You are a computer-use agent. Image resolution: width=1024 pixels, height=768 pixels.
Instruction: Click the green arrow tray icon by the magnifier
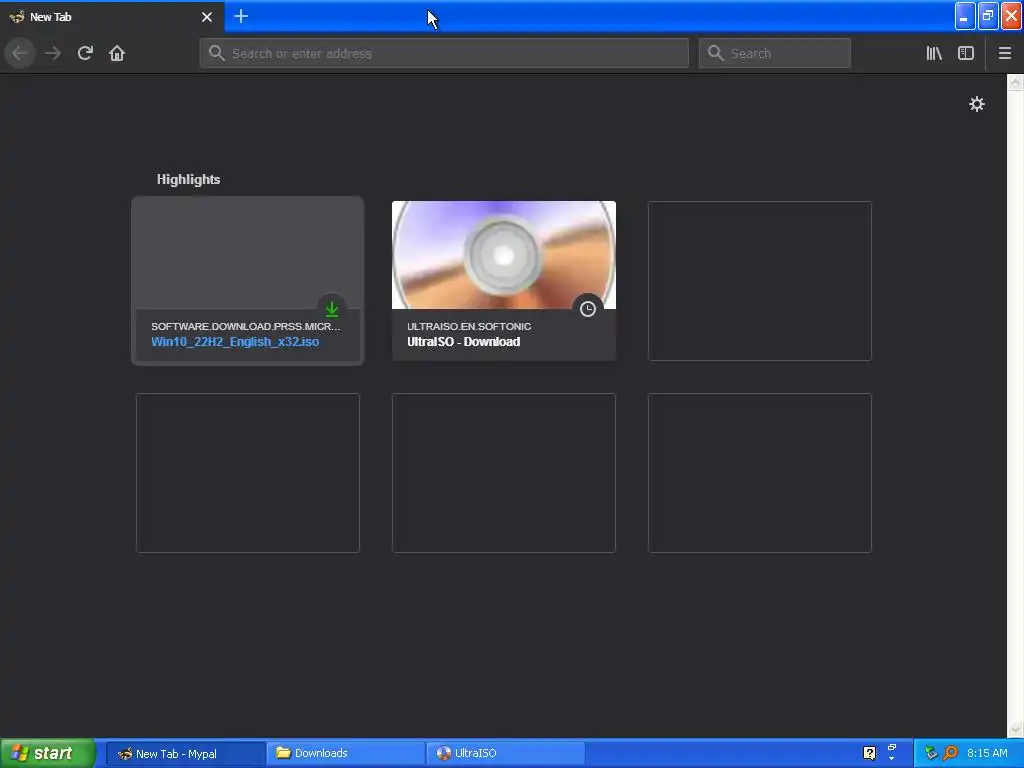[x=931, y=753]
